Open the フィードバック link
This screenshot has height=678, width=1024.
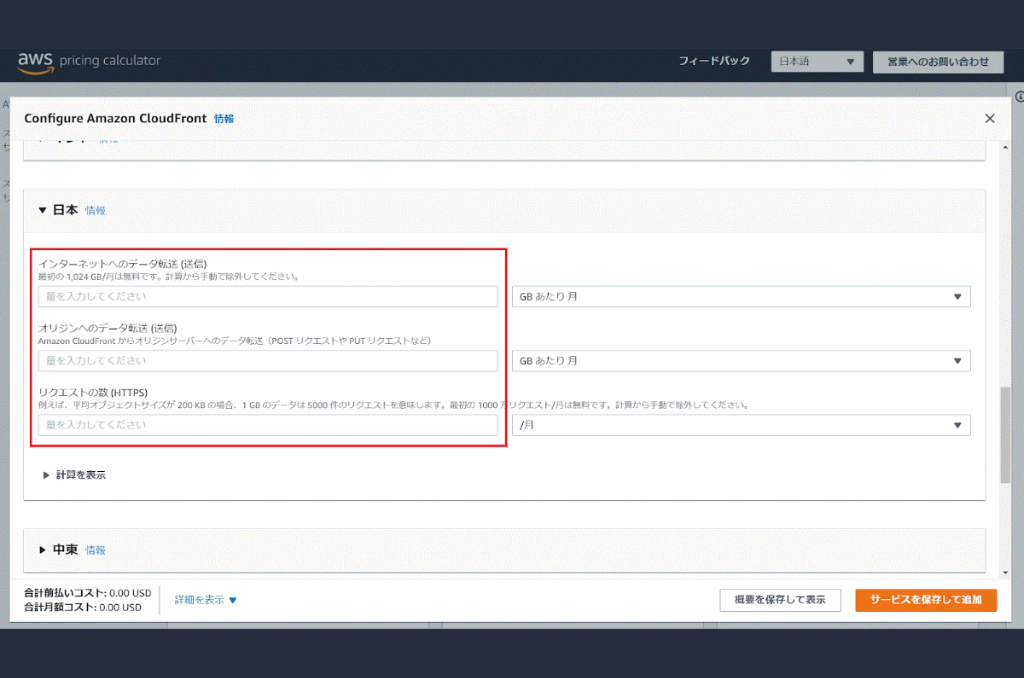pos(714,61)
